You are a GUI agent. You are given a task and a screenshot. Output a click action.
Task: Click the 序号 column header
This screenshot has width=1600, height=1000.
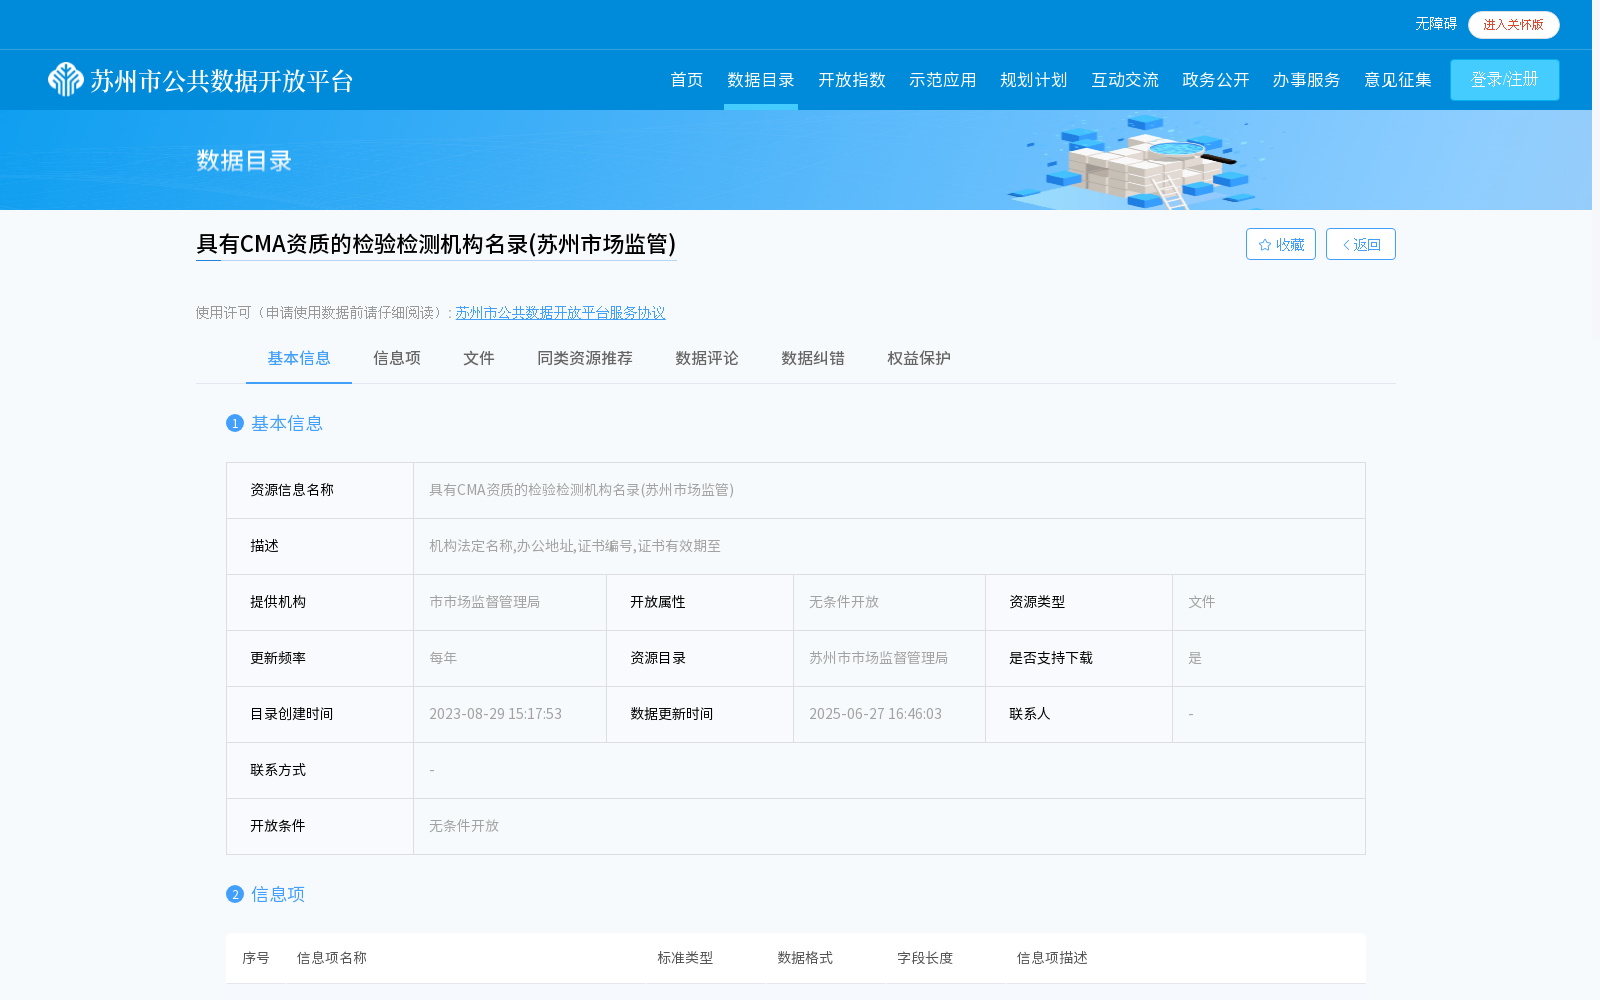tap(256, 958)
